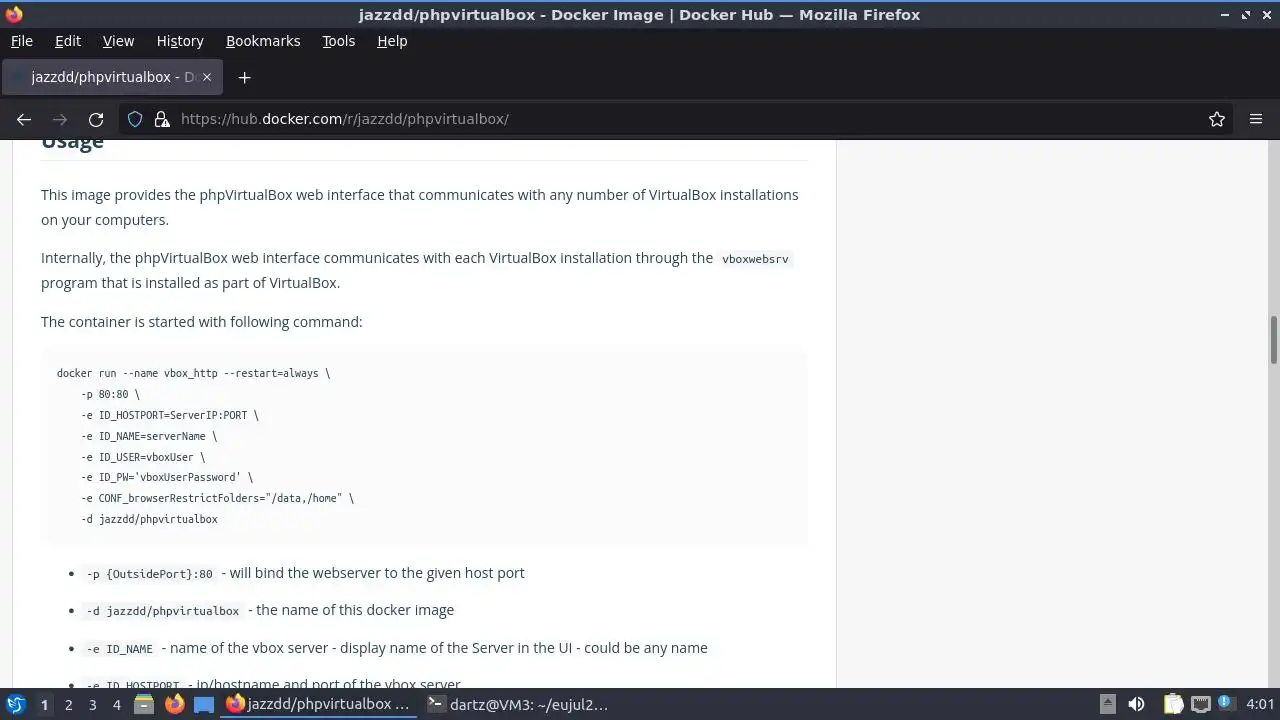This screenshot has height=720, width=1280.
Task: Go back with the browser back arrow
Action: (24, 119)
